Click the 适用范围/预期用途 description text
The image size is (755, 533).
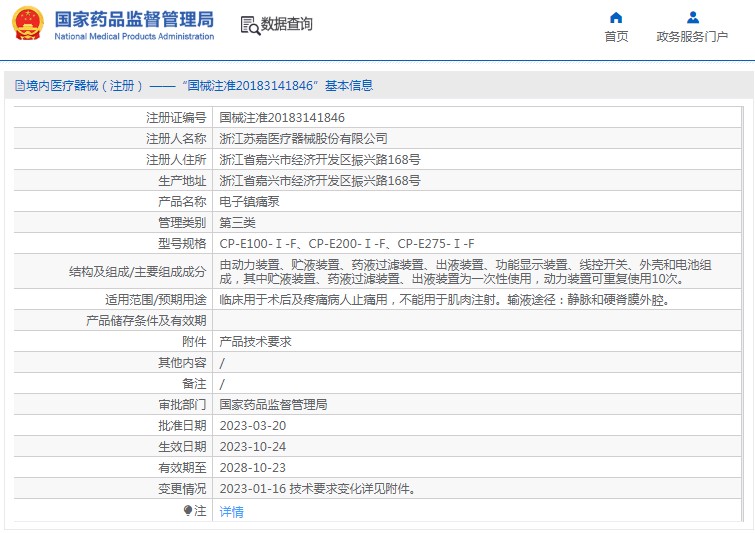444,299
